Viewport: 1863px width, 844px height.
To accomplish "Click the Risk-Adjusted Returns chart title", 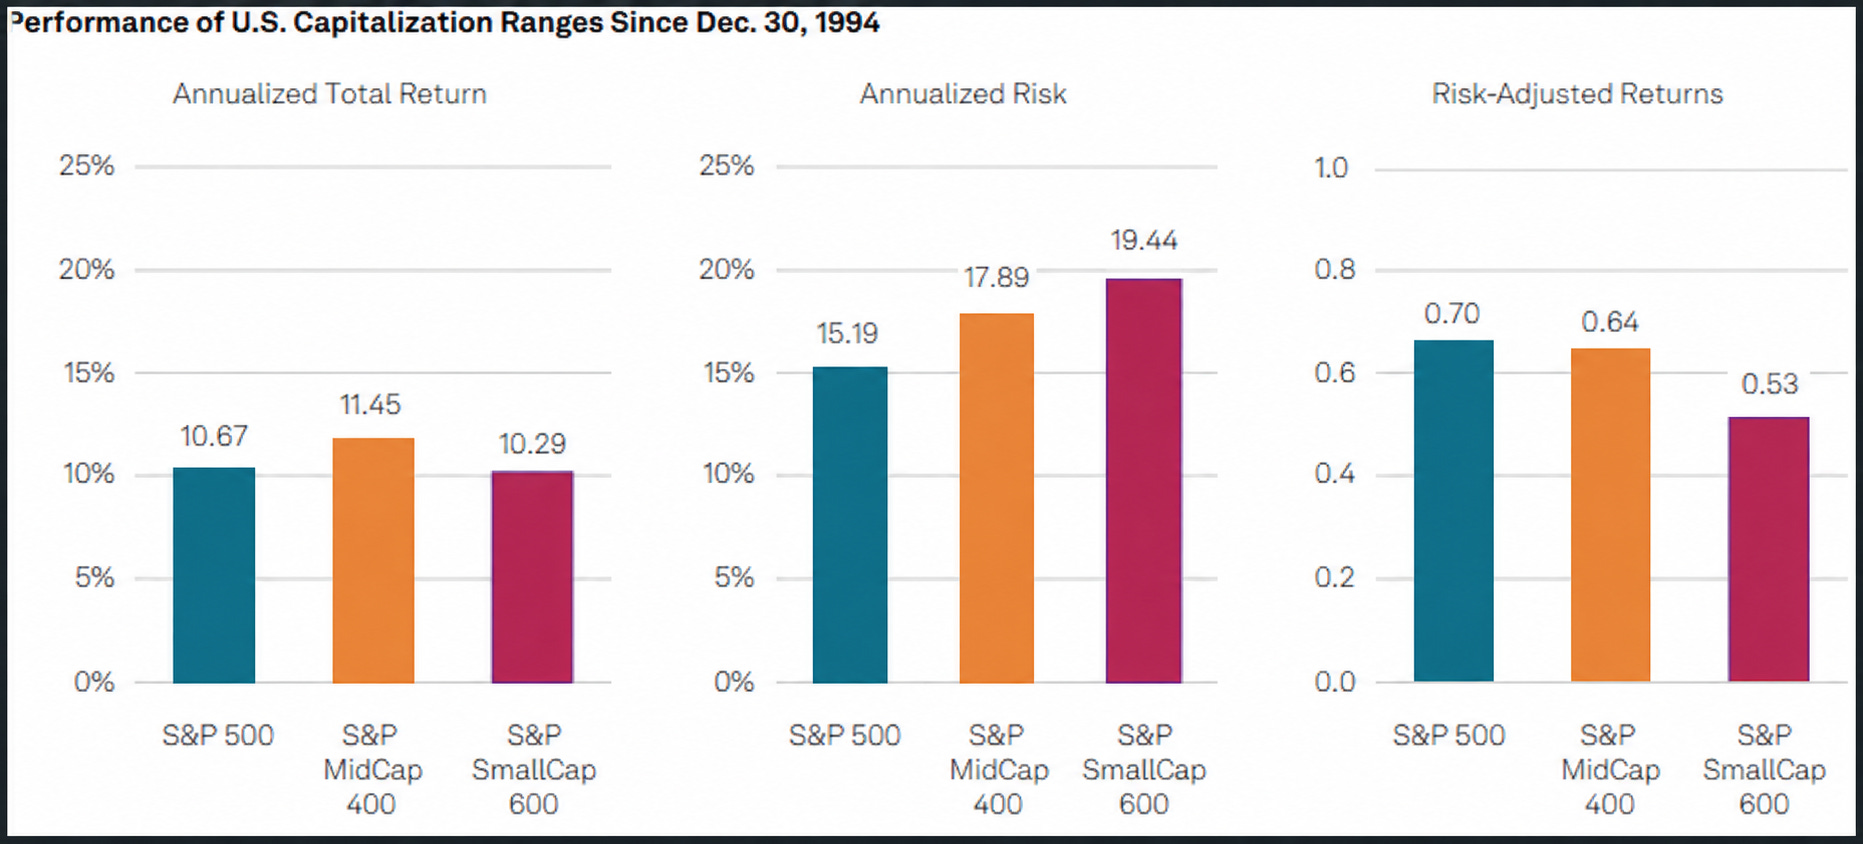I will 1577,94.
